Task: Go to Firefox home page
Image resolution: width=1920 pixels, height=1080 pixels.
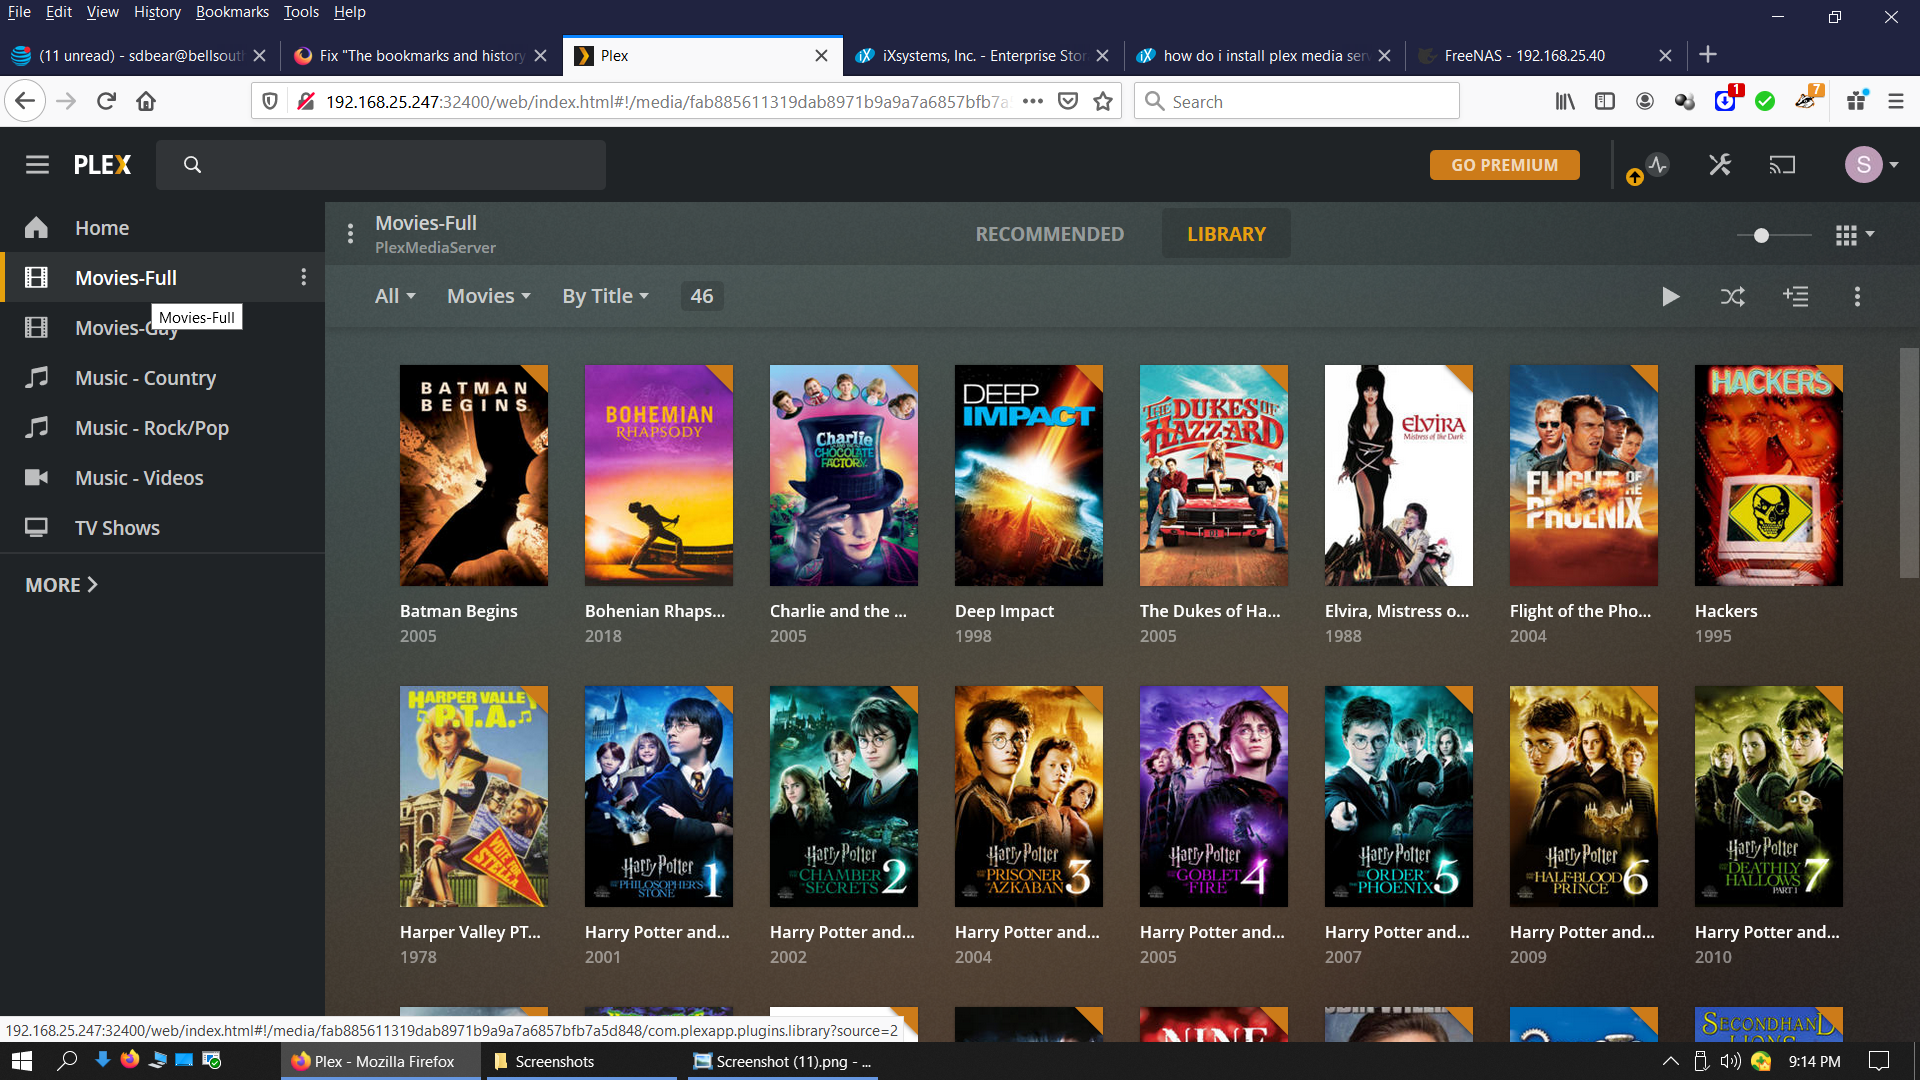Action: click(x=146, y=101)
